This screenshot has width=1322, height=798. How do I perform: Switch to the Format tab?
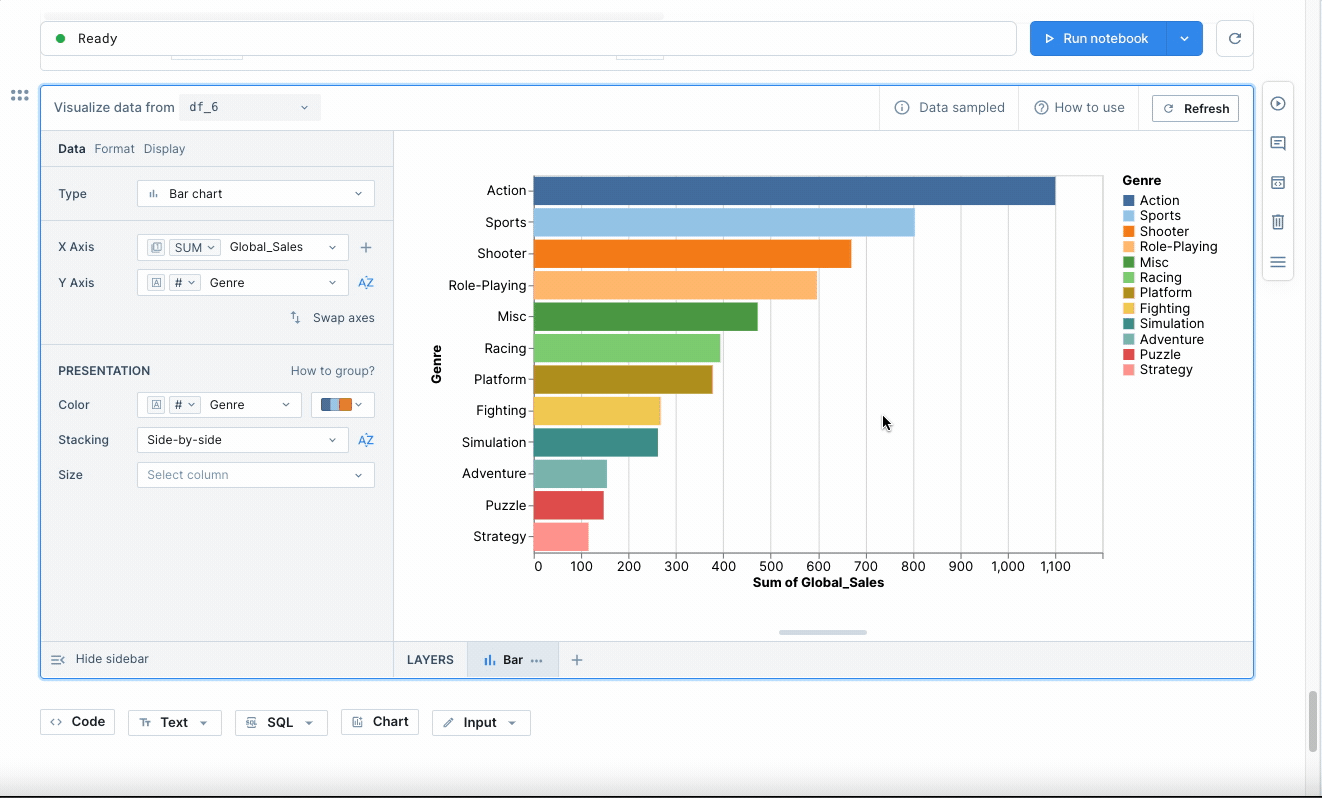click(114, 149)
